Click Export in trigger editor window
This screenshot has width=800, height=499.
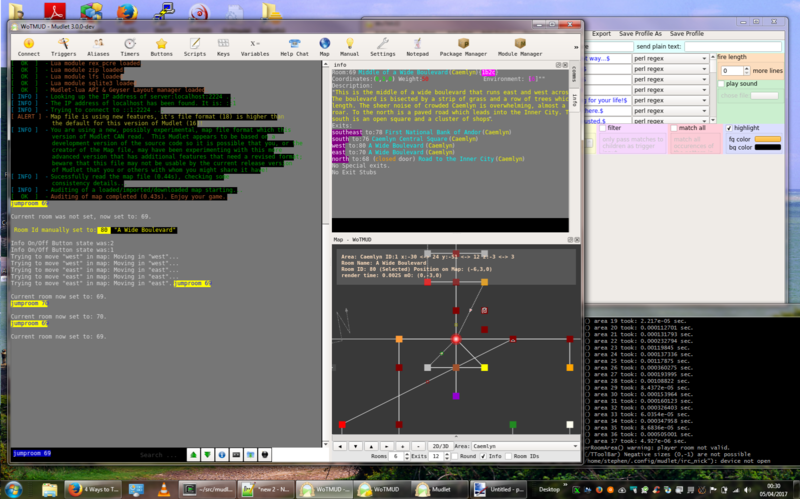click(601, 34)
